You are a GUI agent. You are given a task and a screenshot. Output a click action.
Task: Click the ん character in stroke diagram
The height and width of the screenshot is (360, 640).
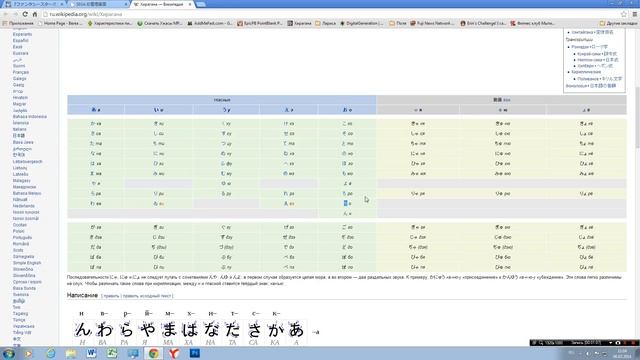(83, 330)
